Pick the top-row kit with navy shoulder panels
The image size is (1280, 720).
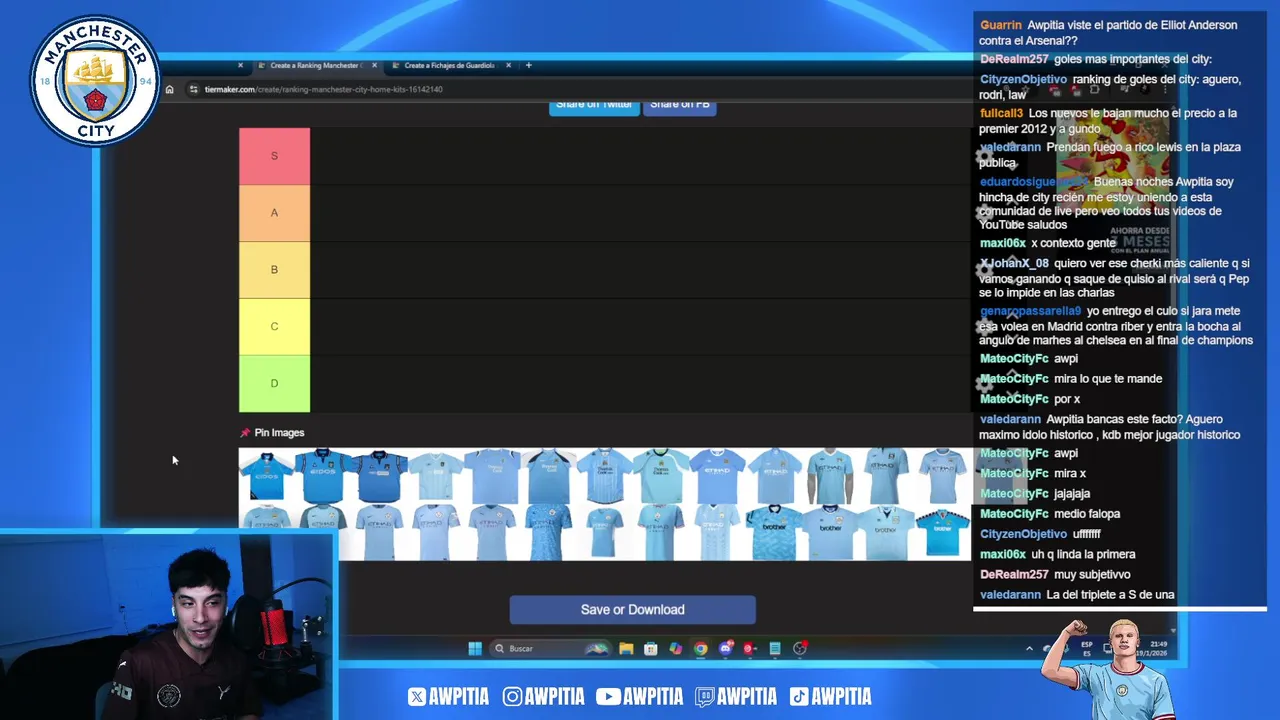click(547, 476)
